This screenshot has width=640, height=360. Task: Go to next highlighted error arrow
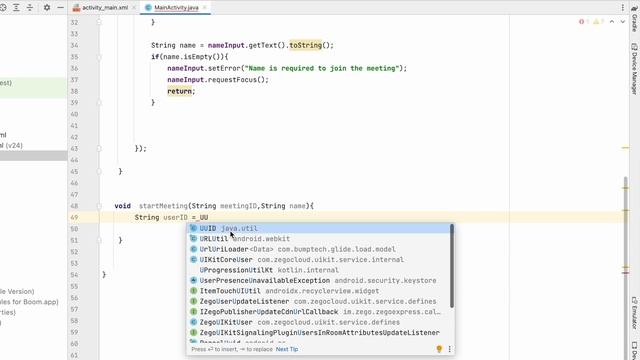[x=622, y=22]
